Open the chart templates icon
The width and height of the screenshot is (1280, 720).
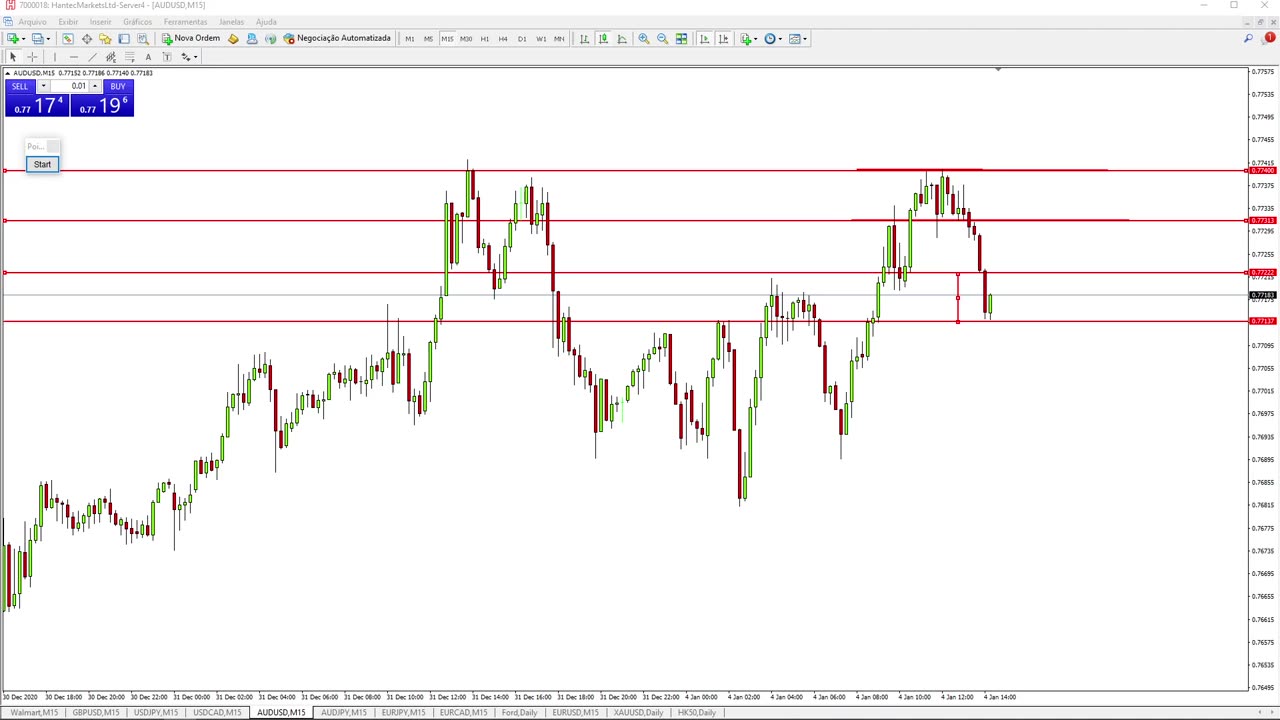point(795,39)
